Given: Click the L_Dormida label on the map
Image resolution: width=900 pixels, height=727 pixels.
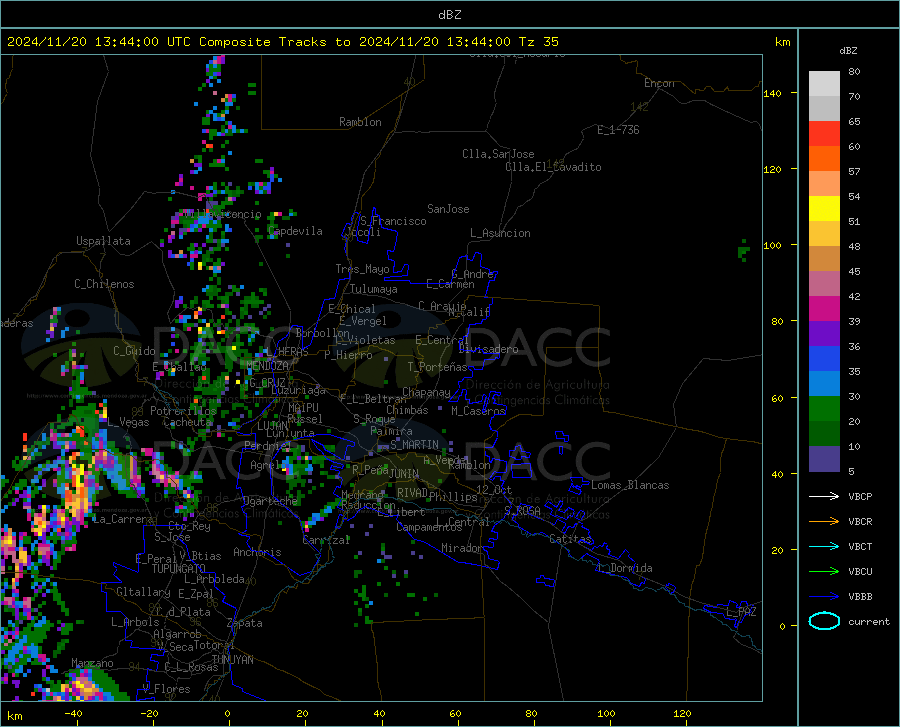Looking at the screenshot, I should click(624, 568).
